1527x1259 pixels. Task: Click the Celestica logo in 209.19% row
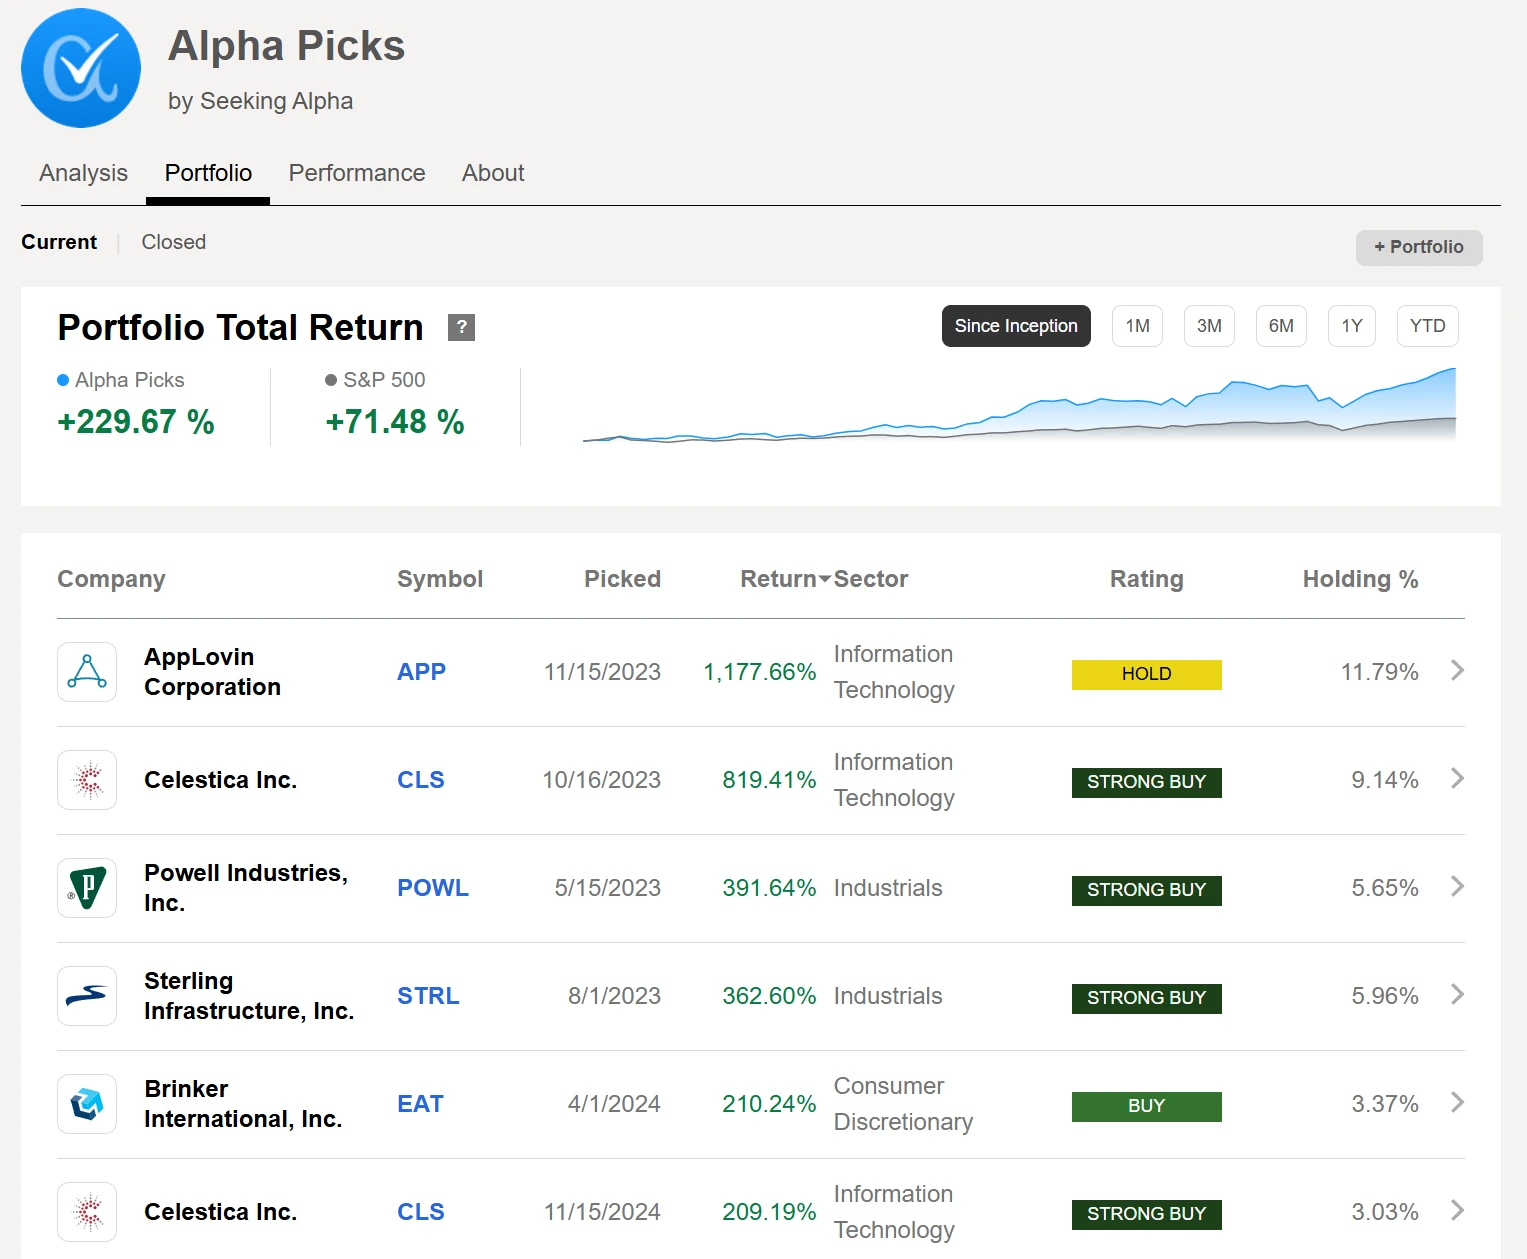point(87,1212)
